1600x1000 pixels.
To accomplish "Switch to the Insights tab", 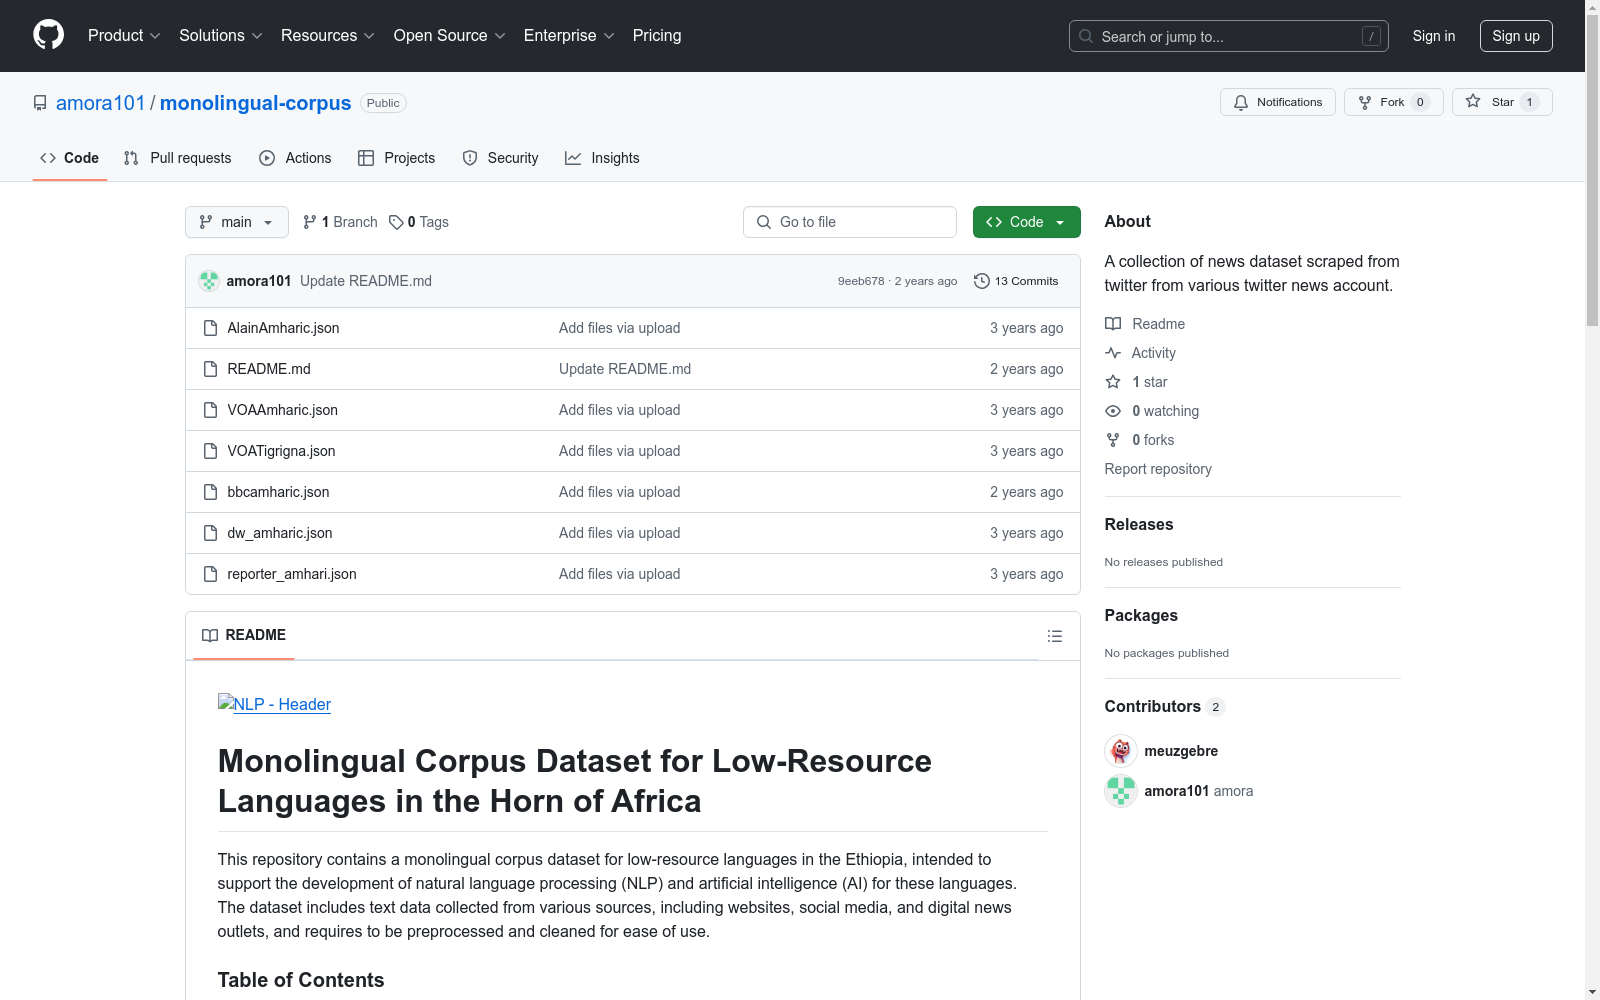I will tap(602, 158).
